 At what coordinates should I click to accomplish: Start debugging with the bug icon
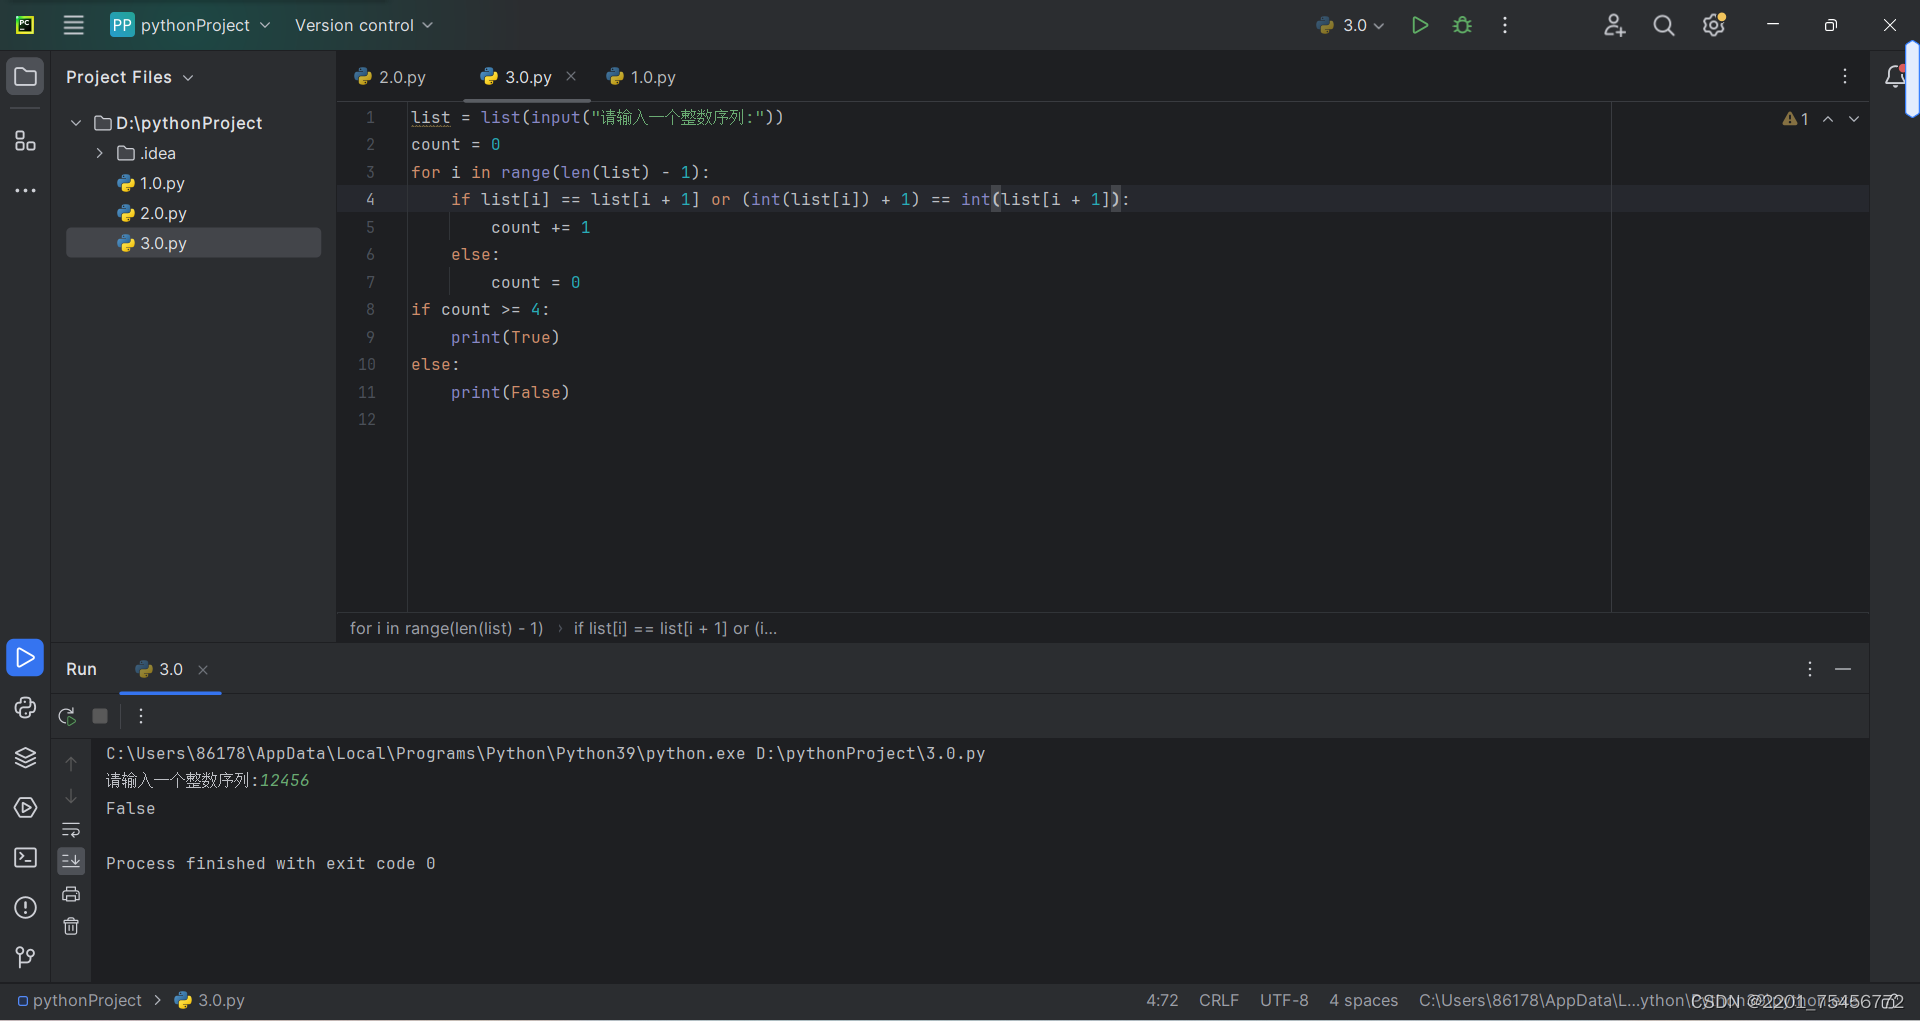(1462, 25)
